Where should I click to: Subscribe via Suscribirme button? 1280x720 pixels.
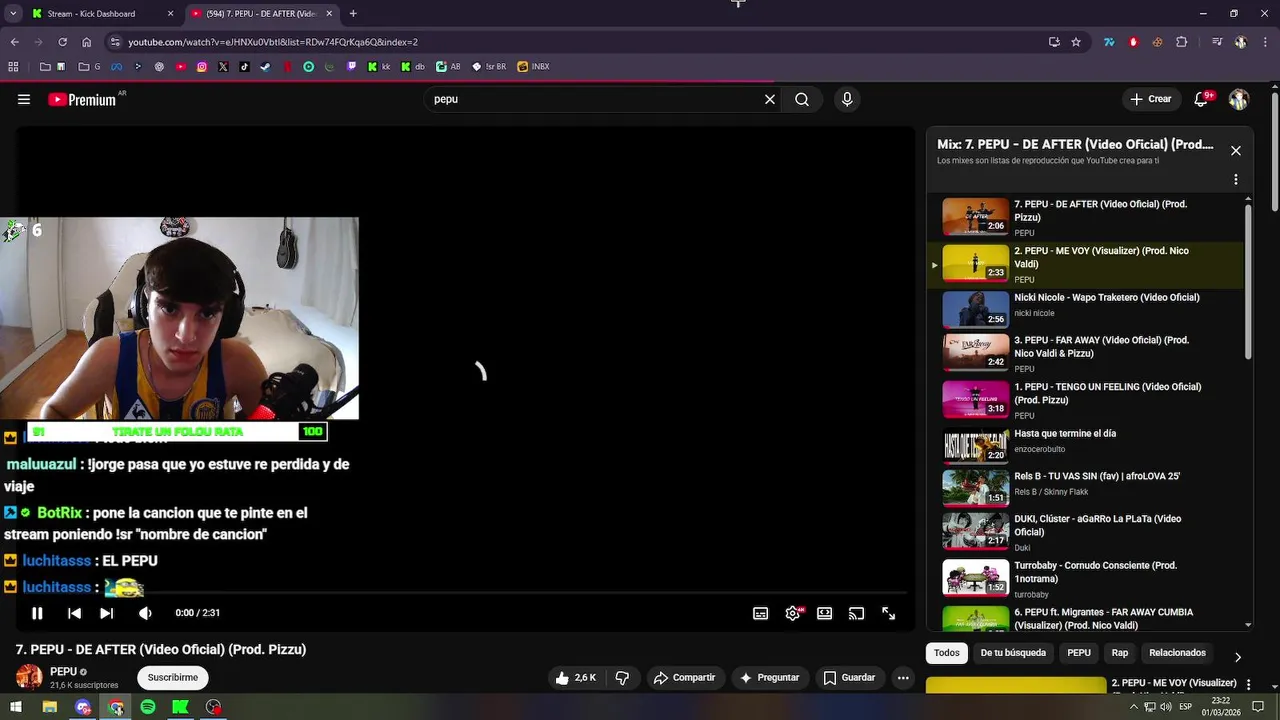point(173,678)
